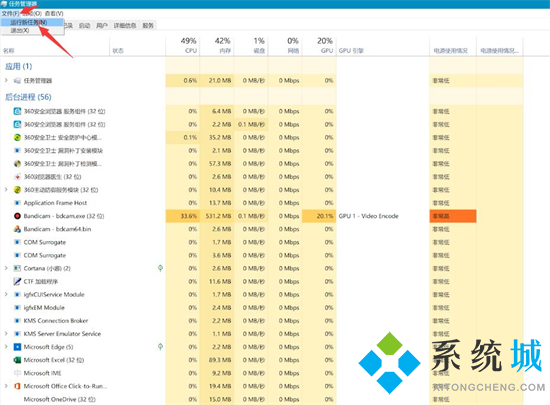Sort by the 名称 column header
This screenshot has height=405, width=550.
point(55,46)
